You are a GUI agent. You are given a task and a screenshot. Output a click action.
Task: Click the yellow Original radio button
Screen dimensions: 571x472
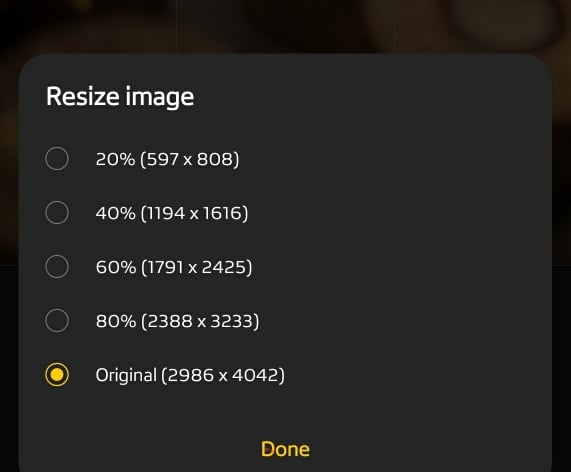coord(57,374)
